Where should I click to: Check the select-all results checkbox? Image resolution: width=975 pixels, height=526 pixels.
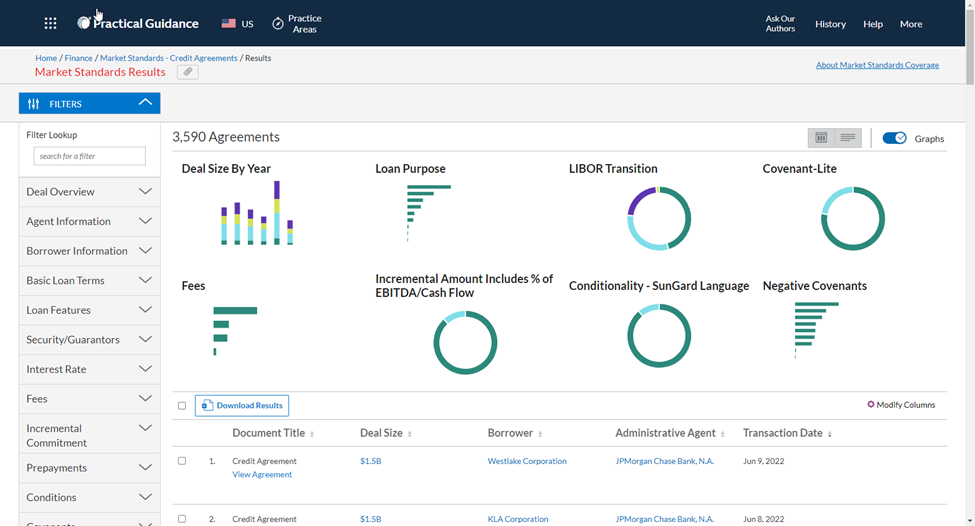coord(182,405)
